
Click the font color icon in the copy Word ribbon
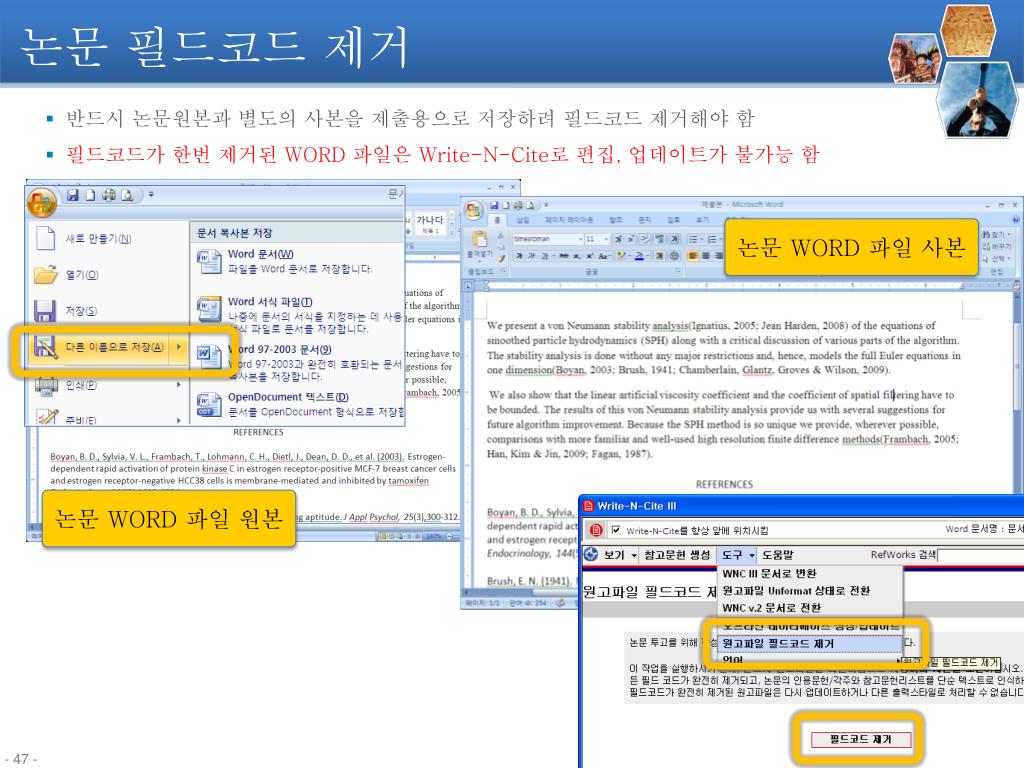640,256
